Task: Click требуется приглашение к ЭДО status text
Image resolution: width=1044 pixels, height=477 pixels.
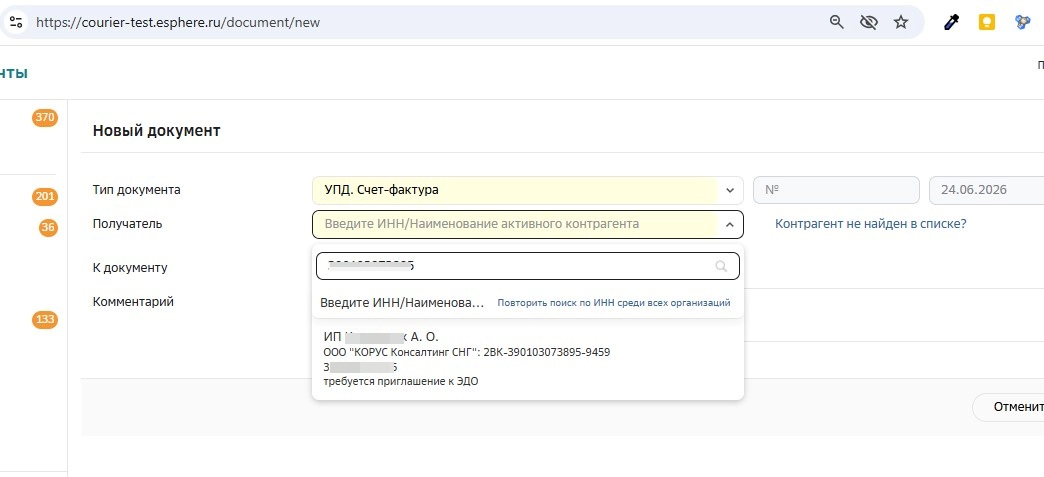Action: 401,382
